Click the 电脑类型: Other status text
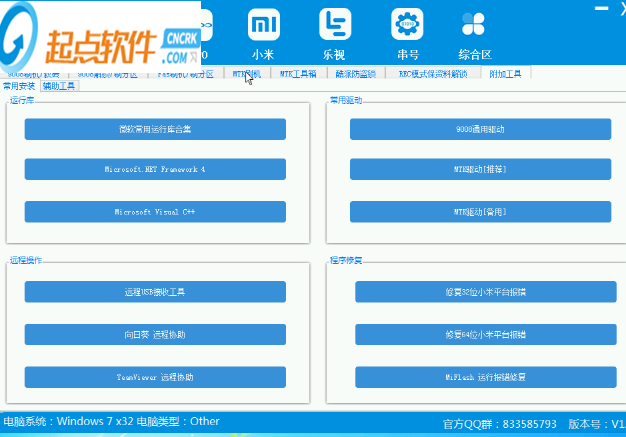This screenshot has width=626, height=437. [178, 421]
